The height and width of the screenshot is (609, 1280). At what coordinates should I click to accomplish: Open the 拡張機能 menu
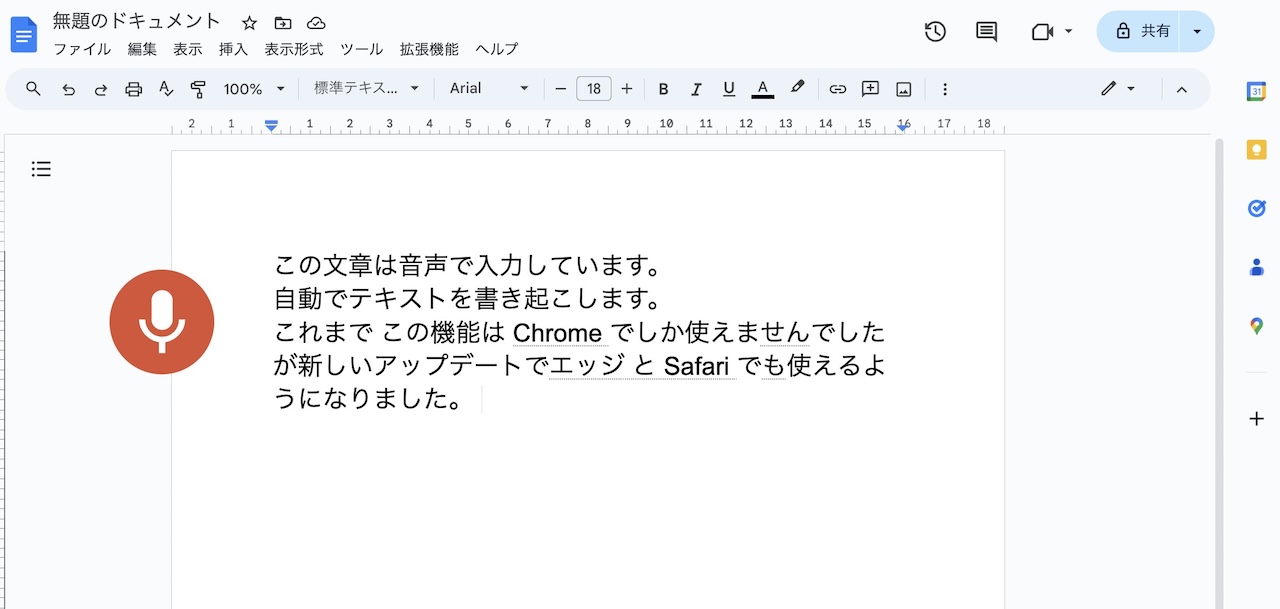pos(429,49)
